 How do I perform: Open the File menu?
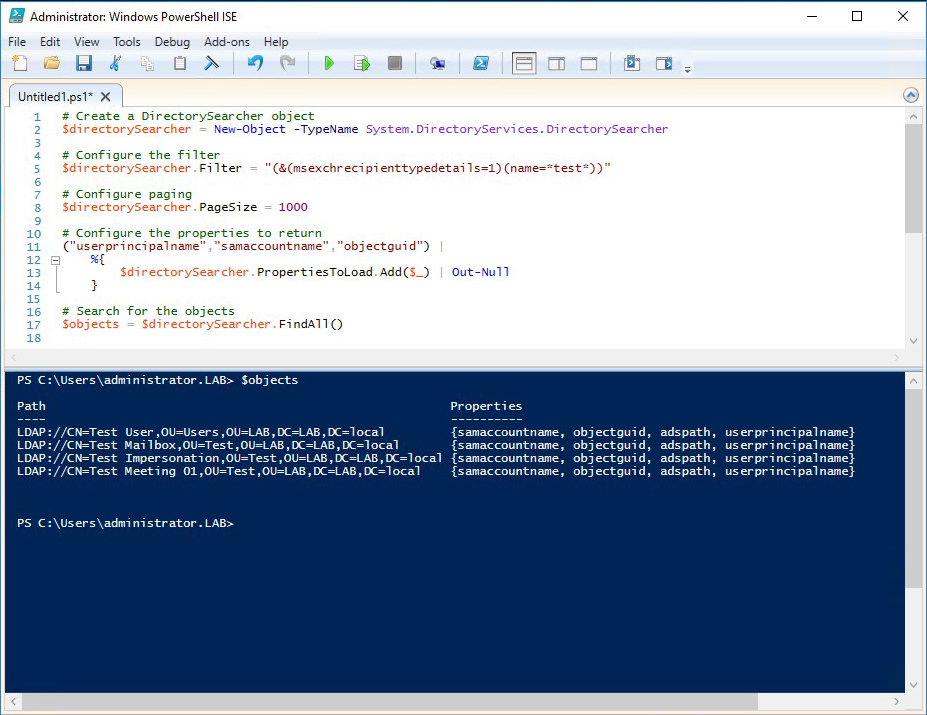[x=17, y=42]
